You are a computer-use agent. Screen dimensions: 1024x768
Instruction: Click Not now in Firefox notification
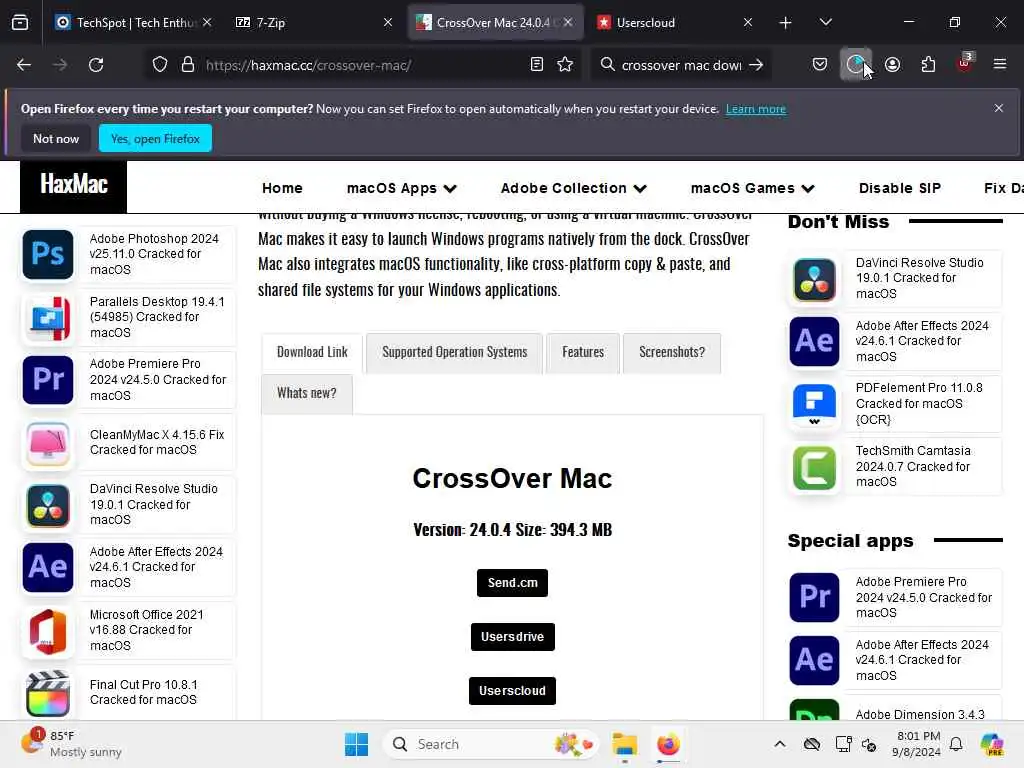coord(56,138)
